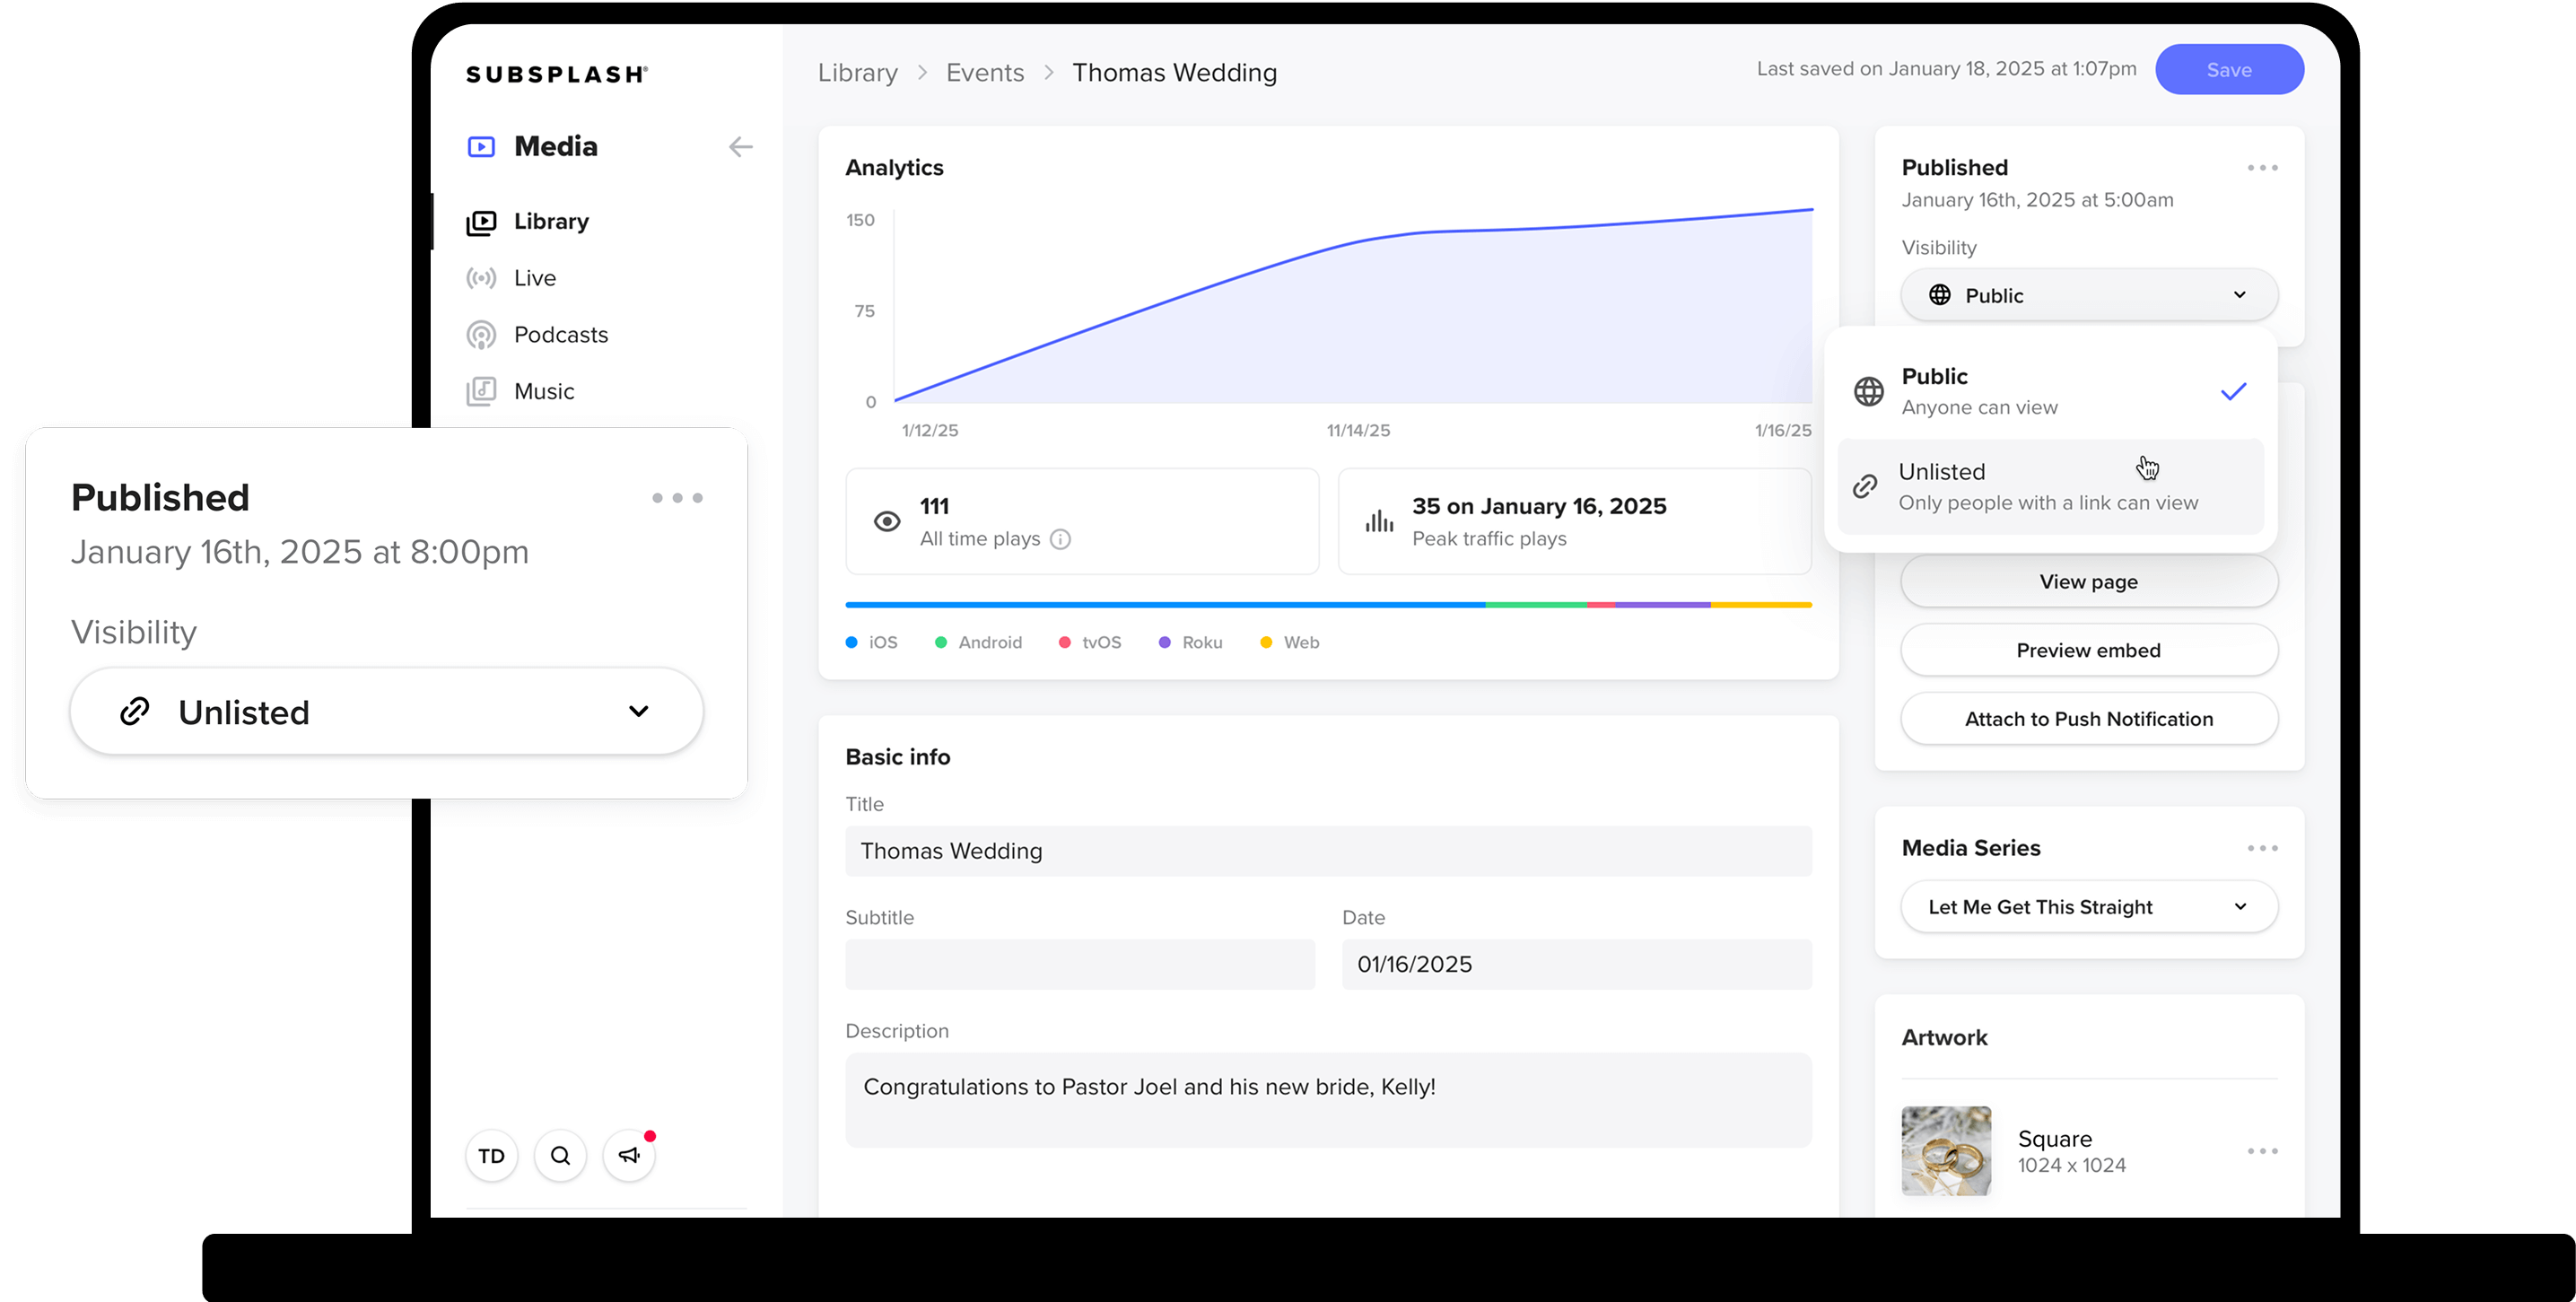Click Attach to Push Notification button

coord(2089,719)
